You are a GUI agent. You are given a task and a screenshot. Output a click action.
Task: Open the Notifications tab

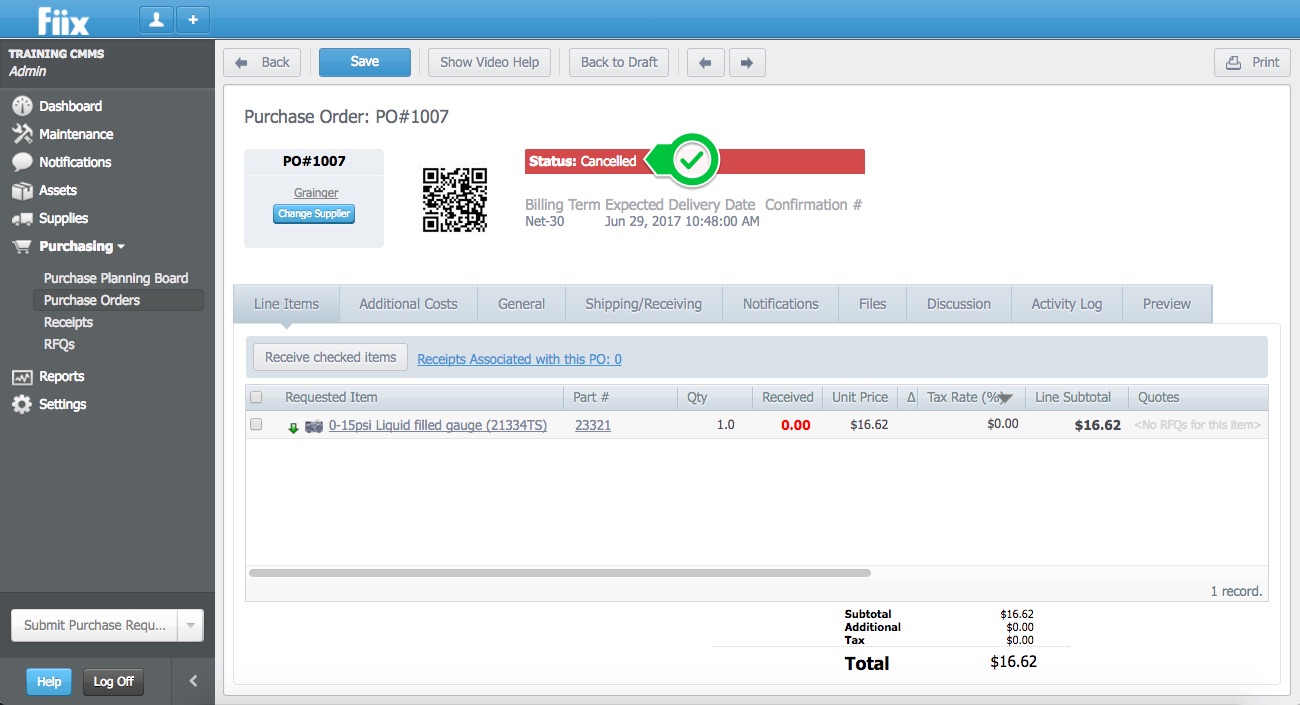coord(780,304)
